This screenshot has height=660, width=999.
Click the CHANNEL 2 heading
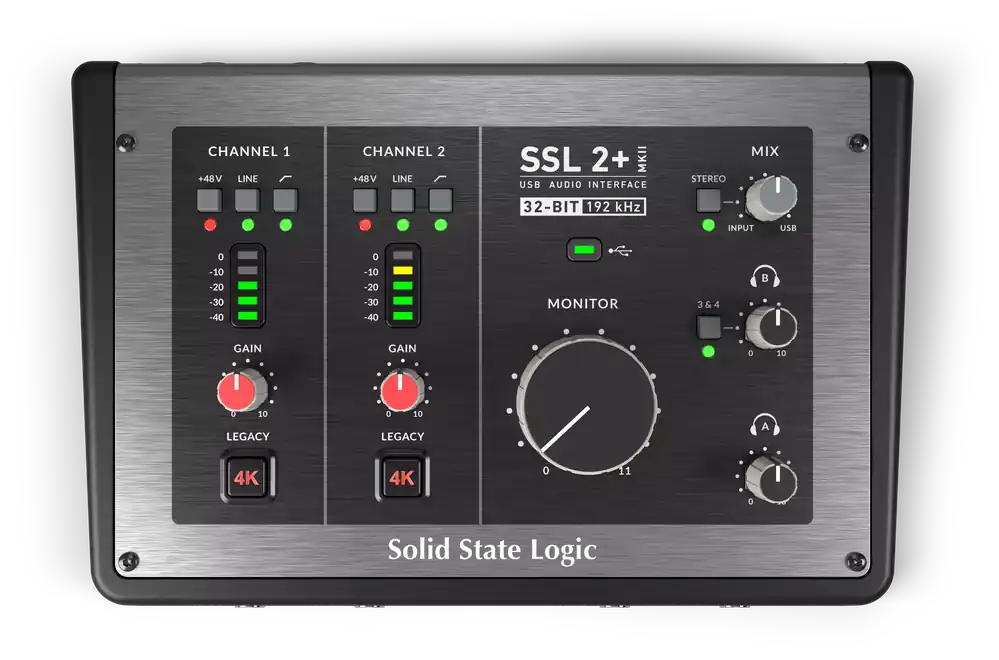pyautogui.click(x=403, y=152)
